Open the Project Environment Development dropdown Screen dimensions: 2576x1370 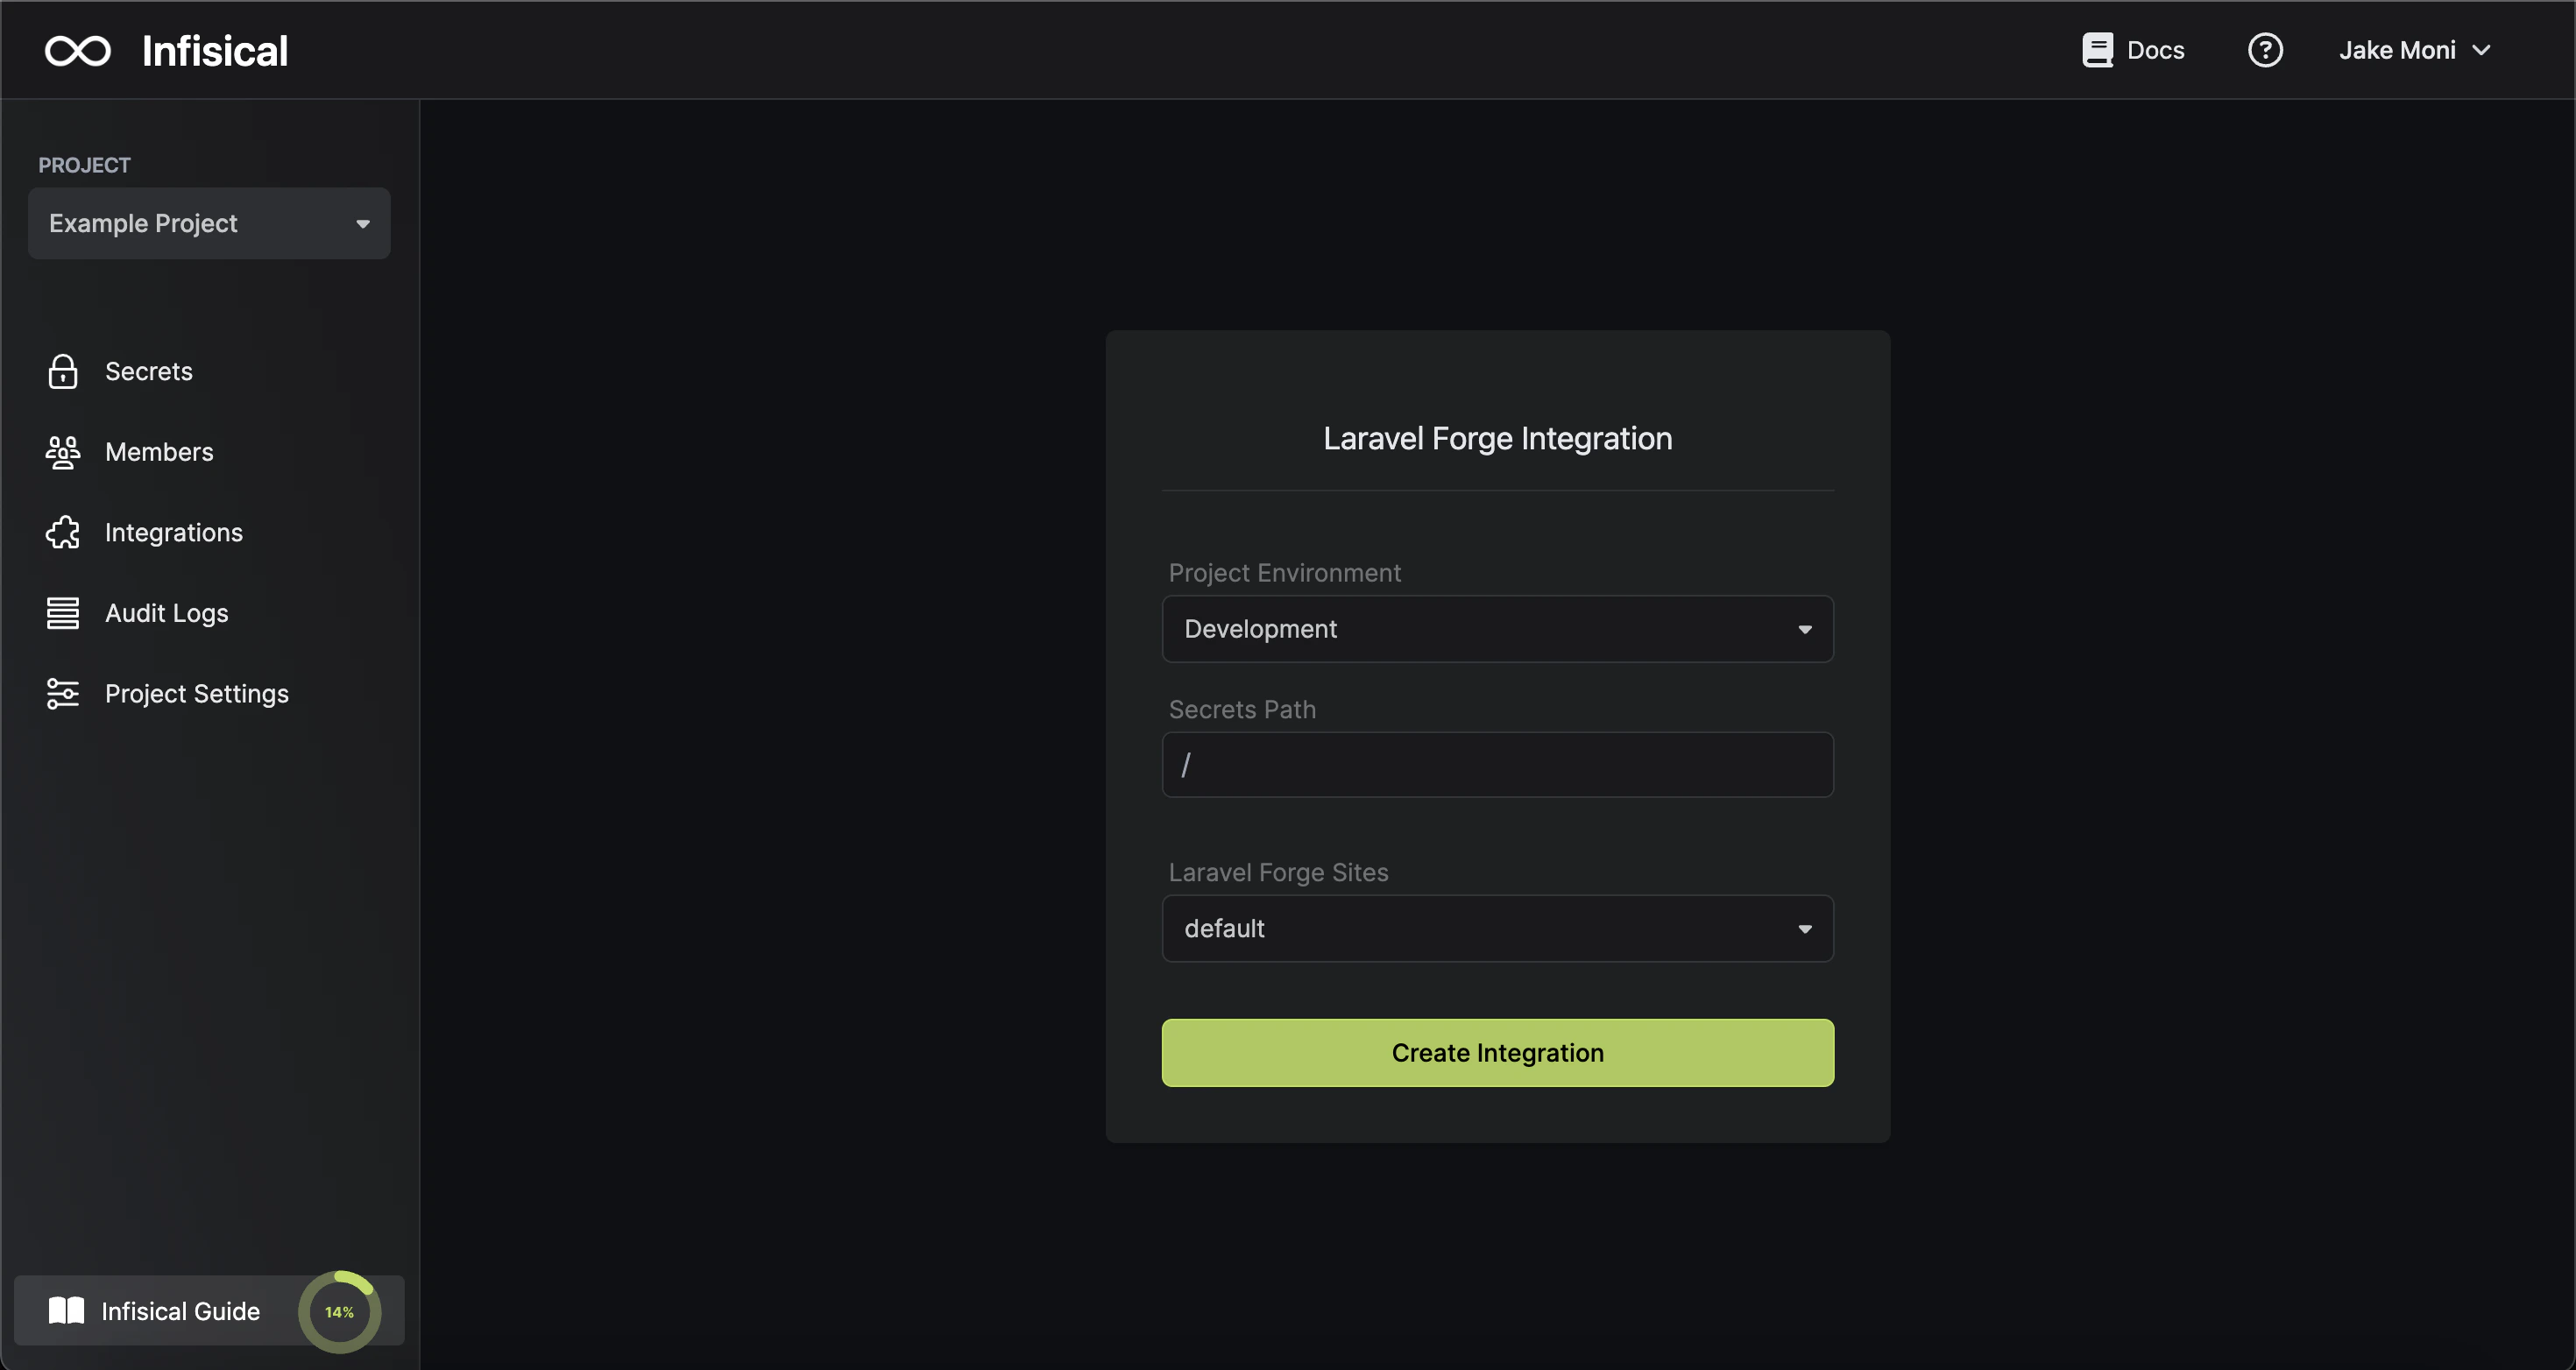pyautogui.click(x=1497, y=629)
